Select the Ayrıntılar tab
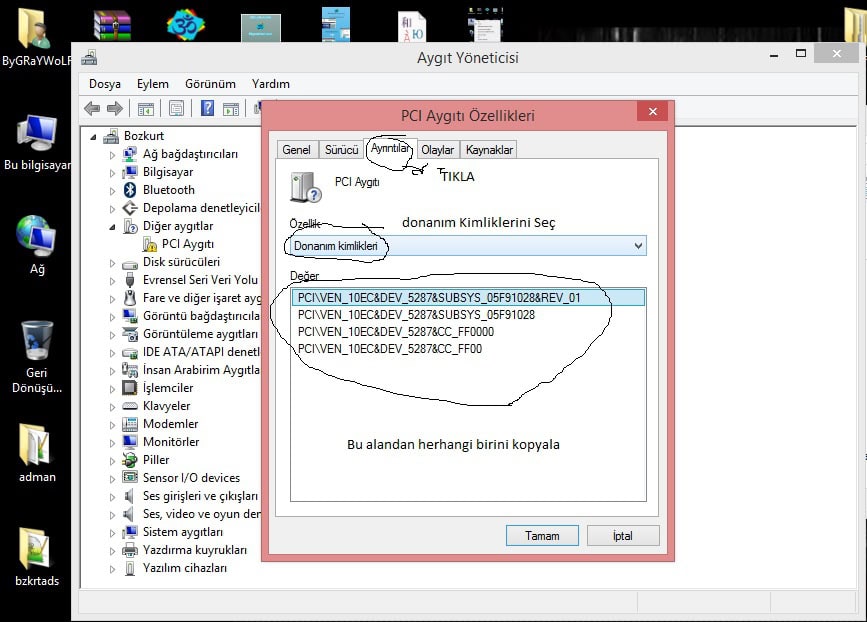Viewport: 867px width, 622px height. [390, 148]
